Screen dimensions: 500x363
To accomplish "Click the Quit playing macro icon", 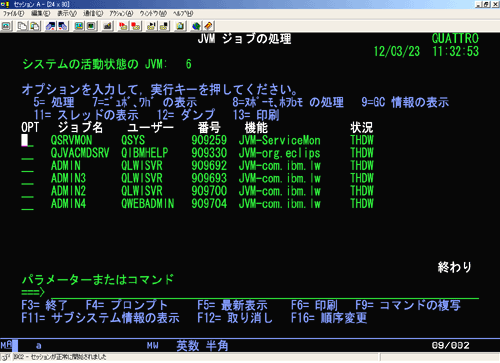I will [164, 26].
